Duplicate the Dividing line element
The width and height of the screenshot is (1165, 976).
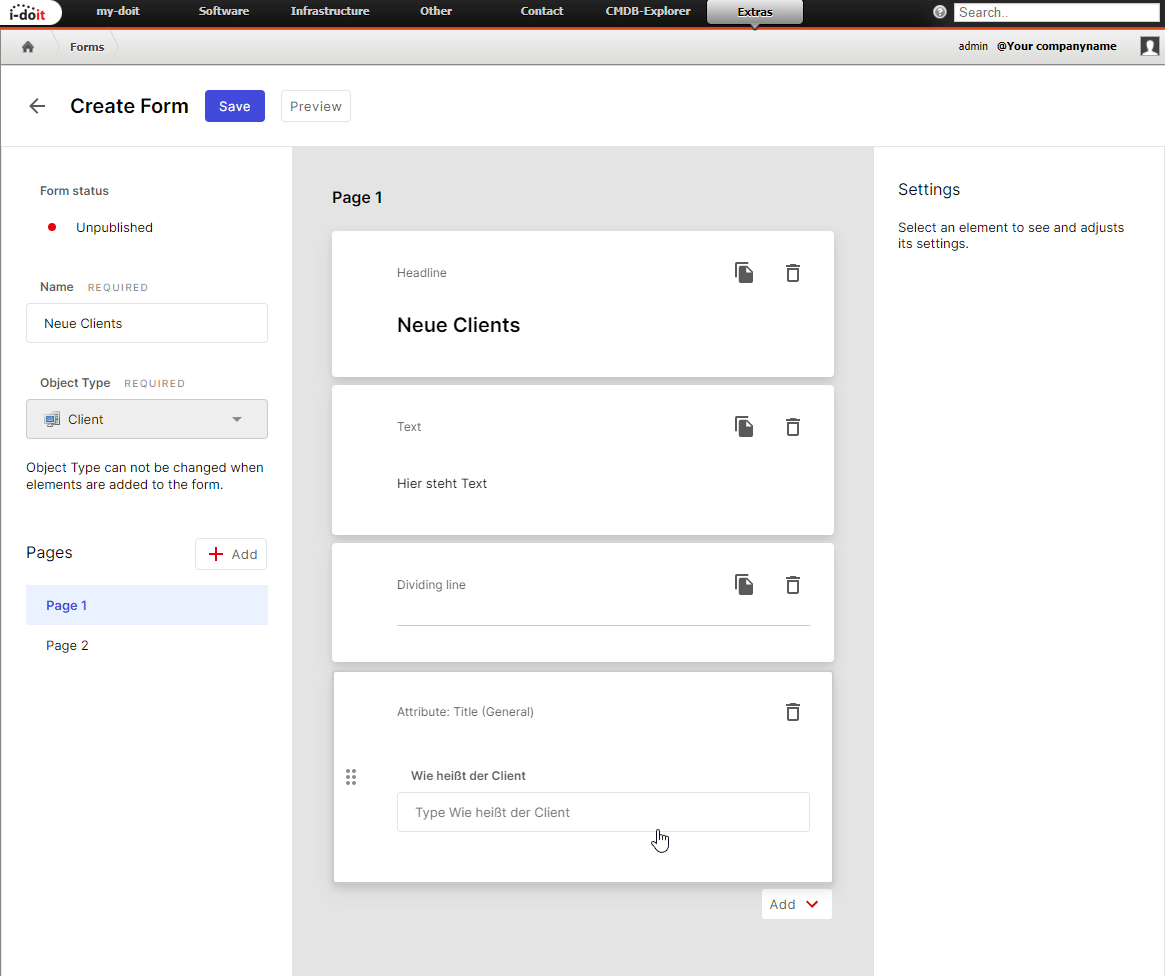[x=744, y=585]
